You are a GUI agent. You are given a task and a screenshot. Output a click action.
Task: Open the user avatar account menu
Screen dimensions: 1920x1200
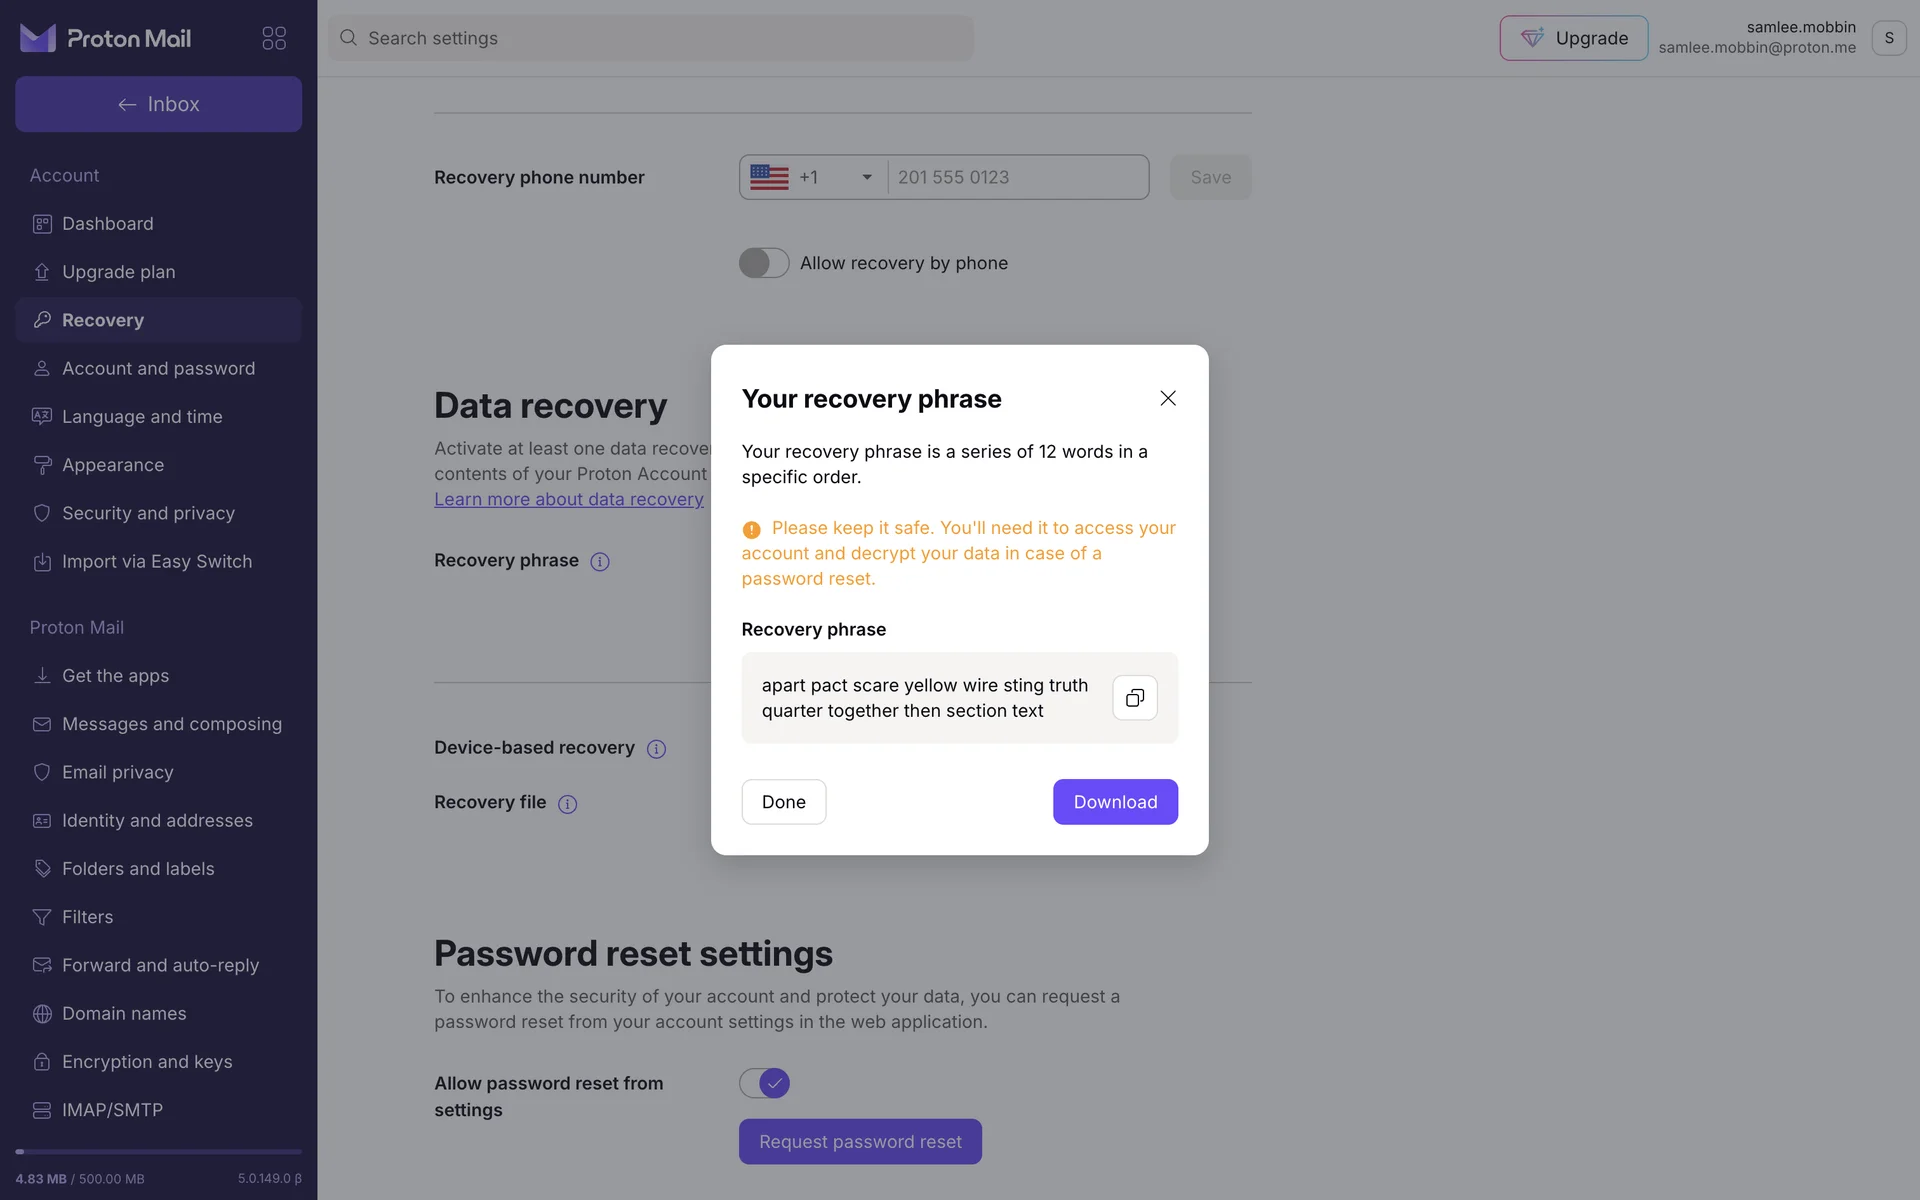tap(1888, 38)
